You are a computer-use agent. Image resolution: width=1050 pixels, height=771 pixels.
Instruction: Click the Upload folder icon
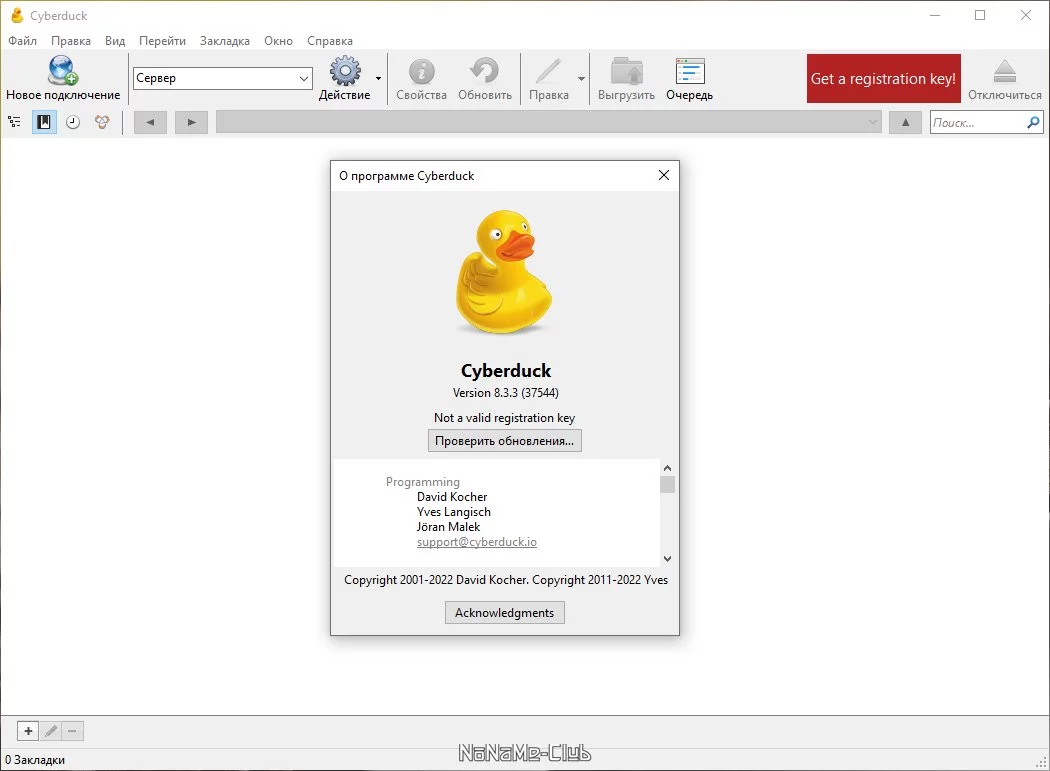click(x=627, y=71)
